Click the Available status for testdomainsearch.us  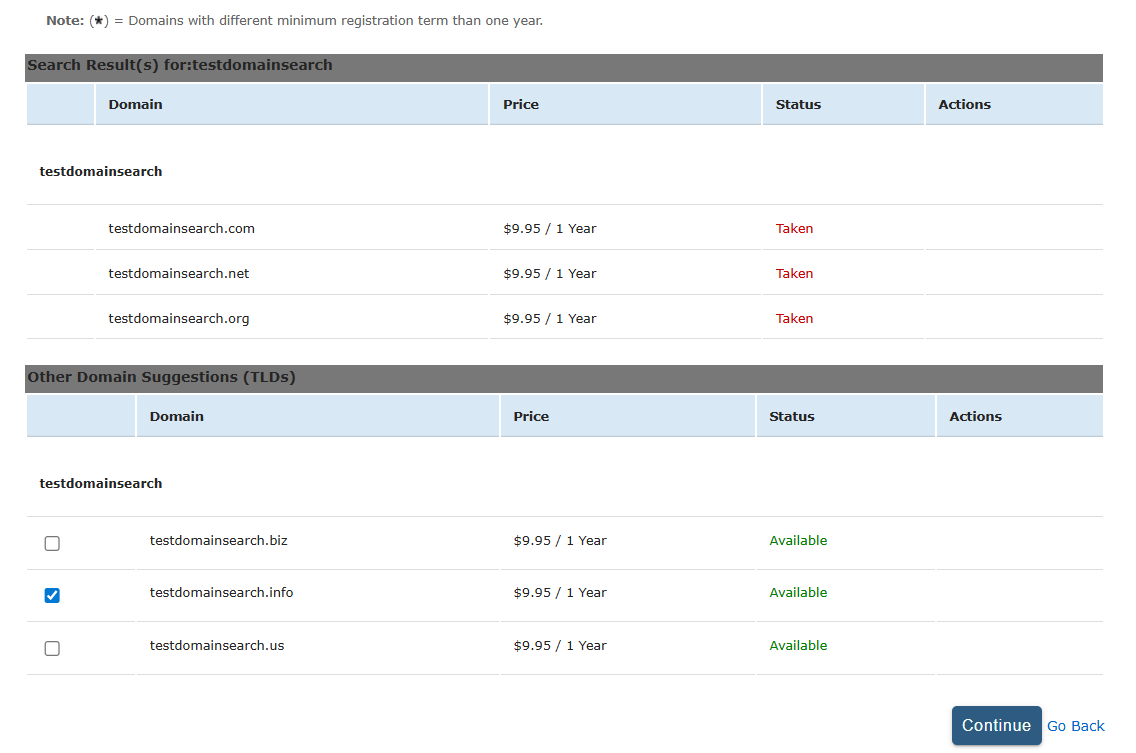(798, 645)
